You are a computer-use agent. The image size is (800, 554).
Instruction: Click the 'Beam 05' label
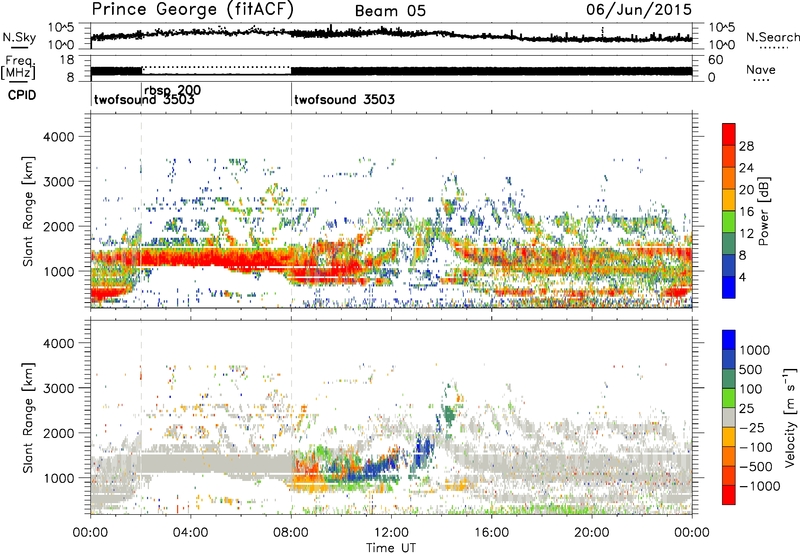390,11
